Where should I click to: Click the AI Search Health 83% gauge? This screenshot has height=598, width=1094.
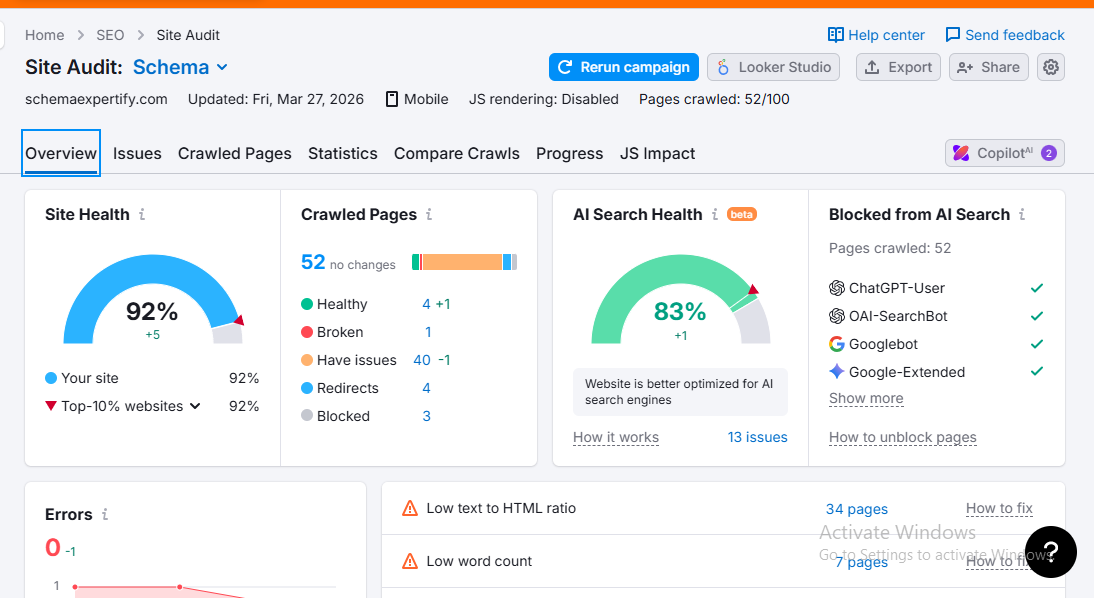coord(681,299)
